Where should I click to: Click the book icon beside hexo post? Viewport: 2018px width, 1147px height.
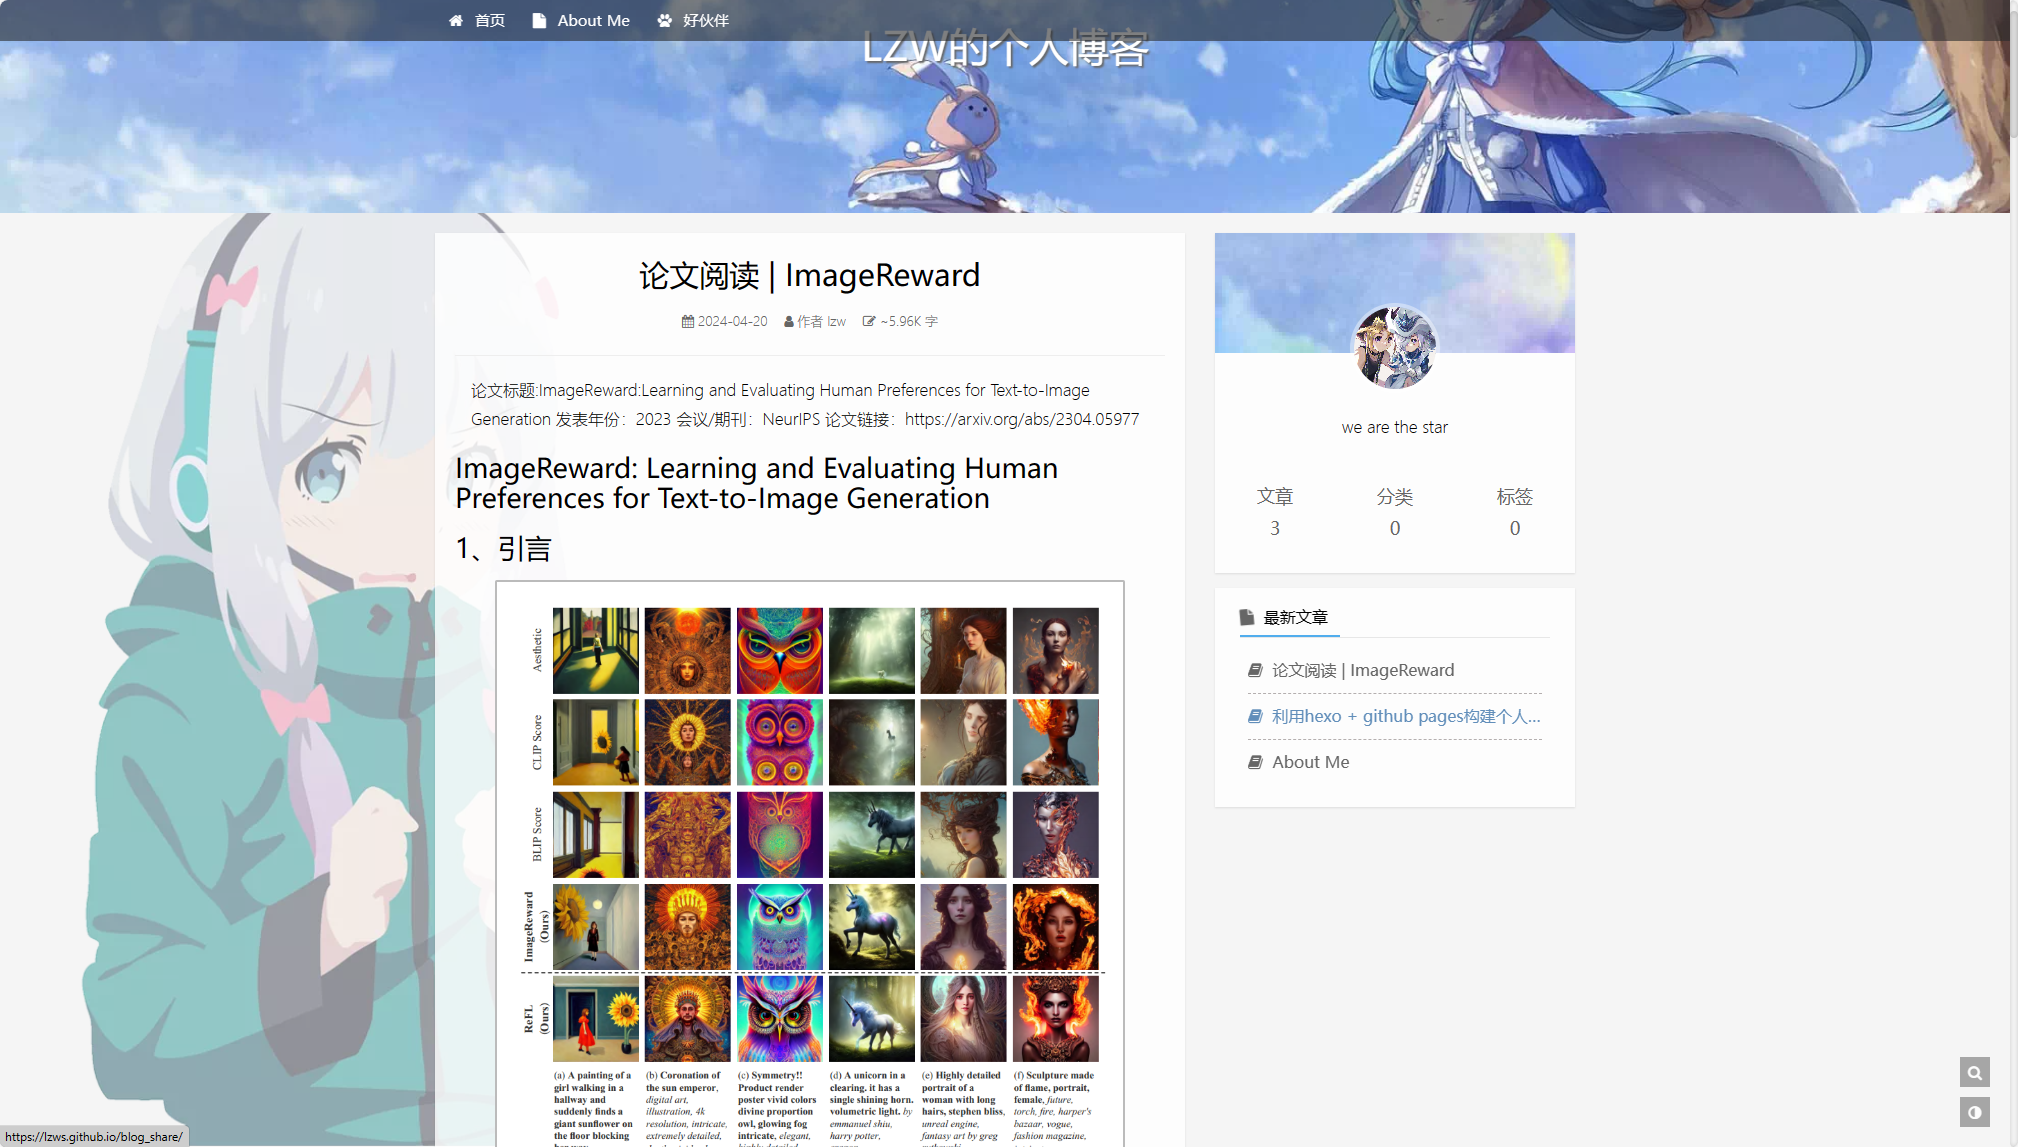coord(1255,716)
